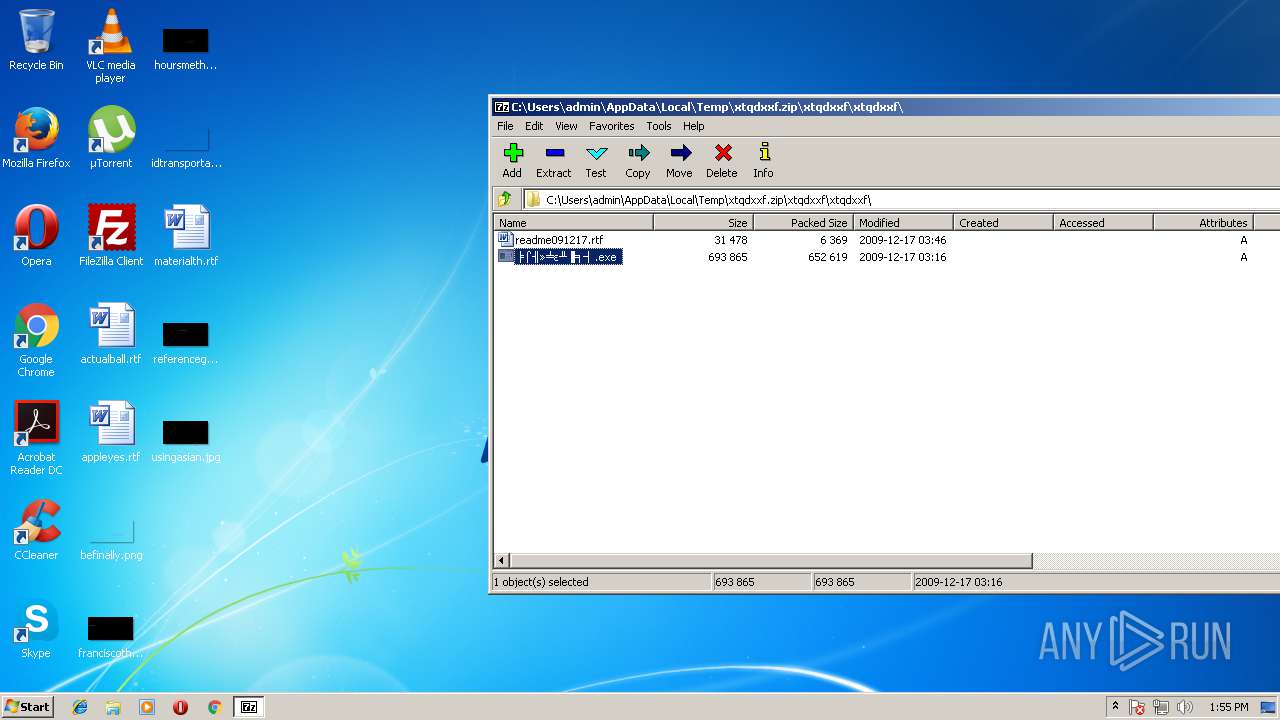Select Opera desktop icon
1280x720 pixels.
pos(36,236)
